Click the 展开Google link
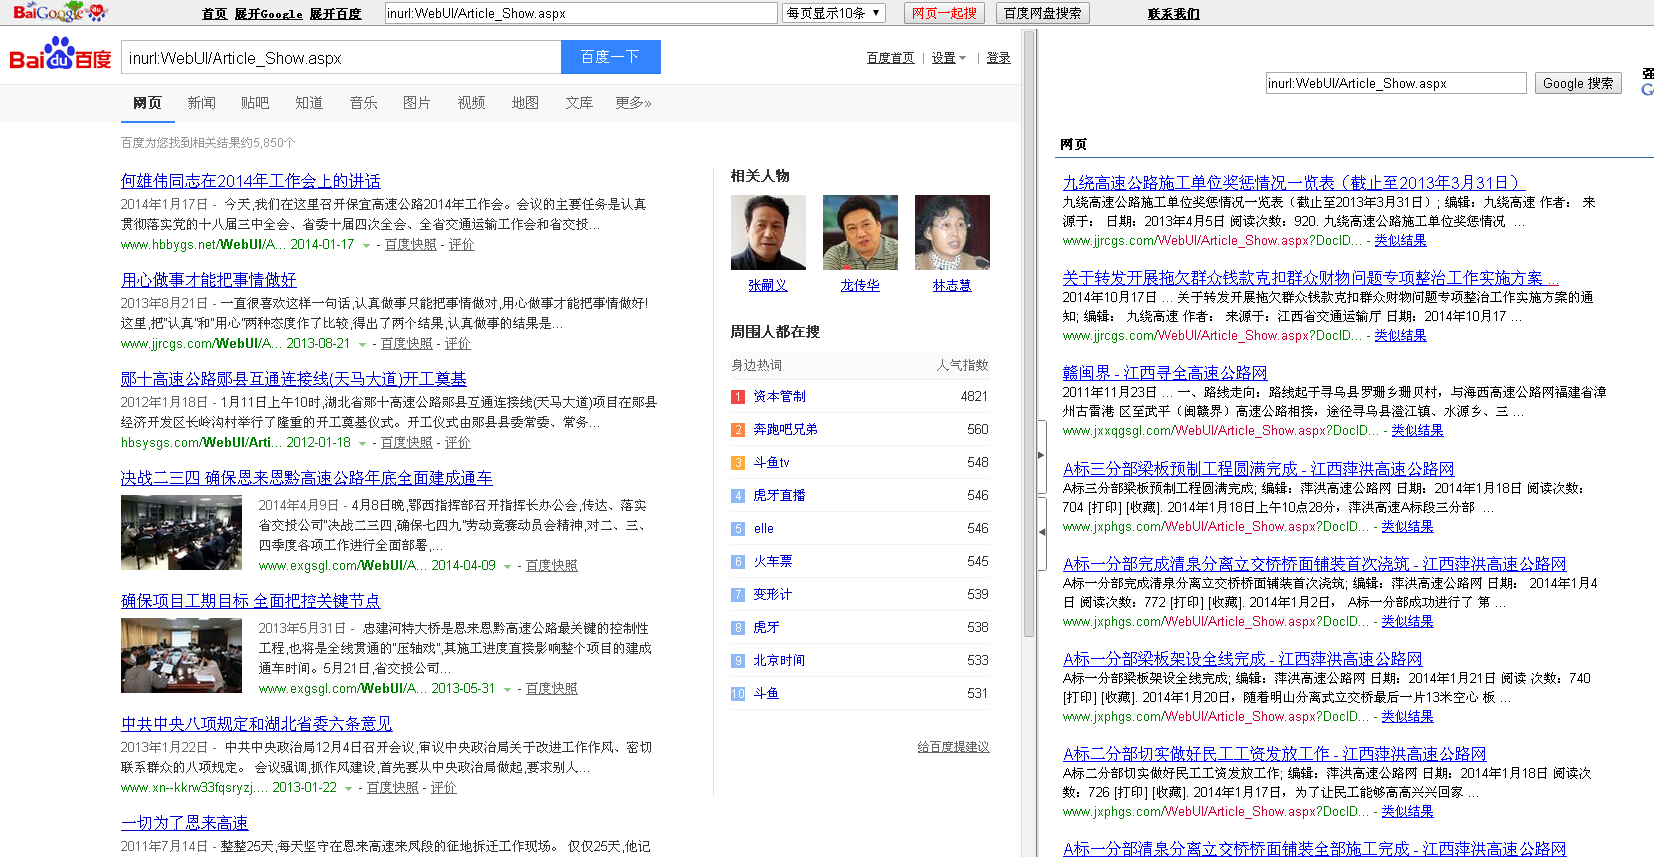The height and width of the screenshot is (857, 1654). (x=268, y=14)
